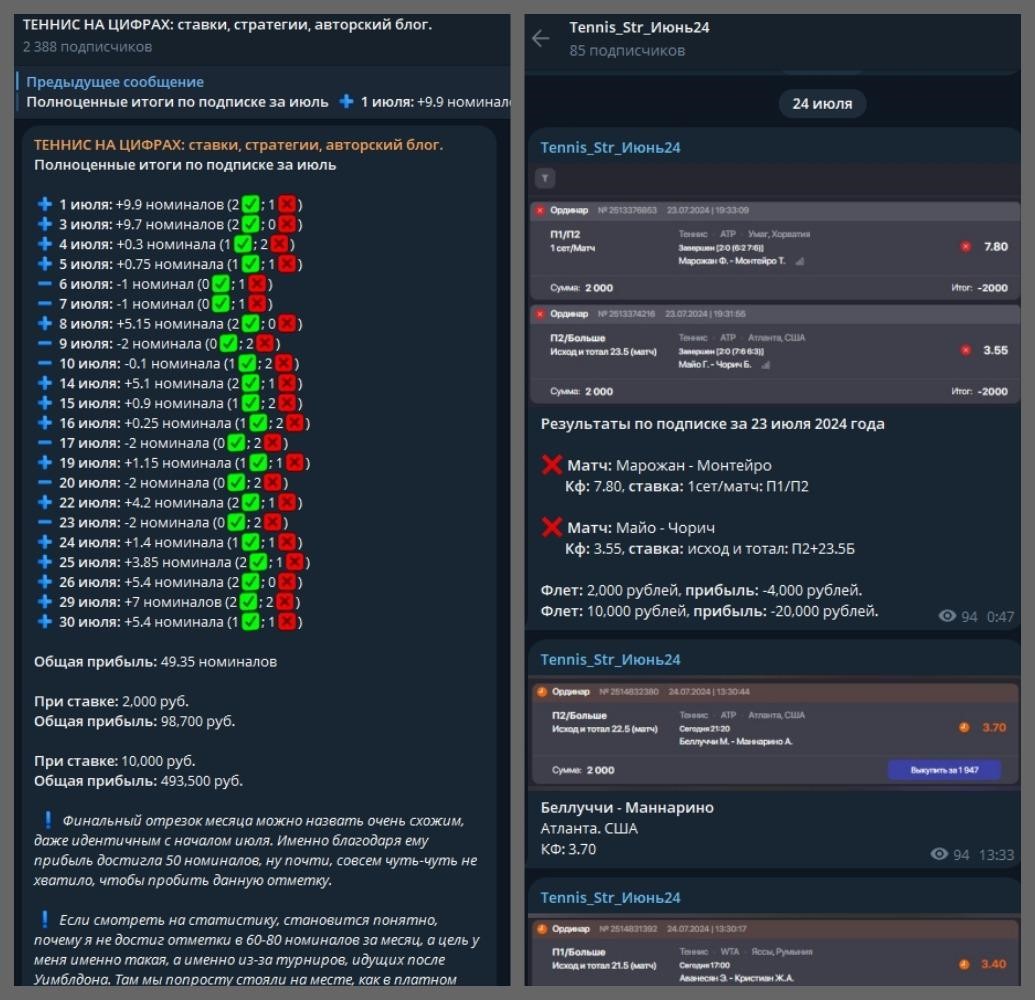This screenshot has height=1000, width=1035.
Task: Click the eye views icon on the 13:33 message
Action: point(939,854)
